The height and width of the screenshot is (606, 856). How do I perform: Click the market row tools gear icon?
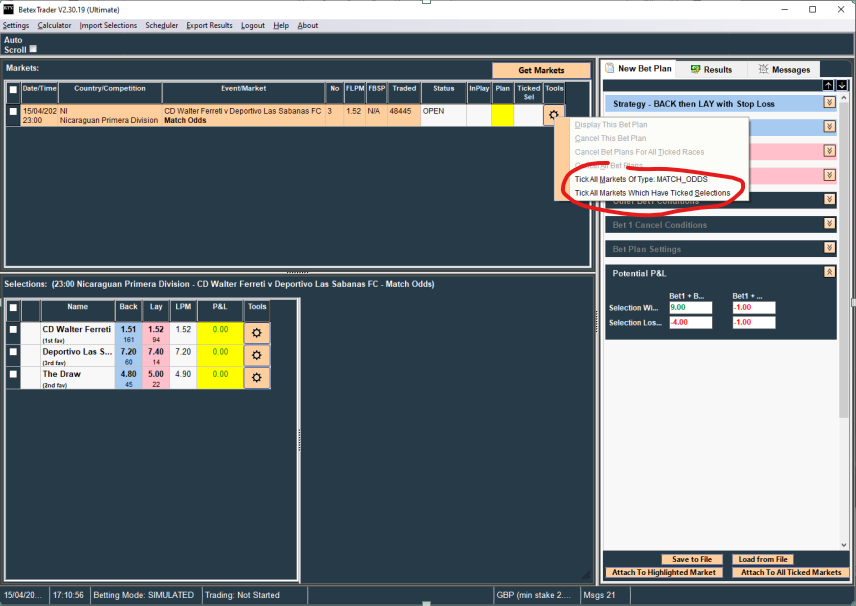(552, 115)
